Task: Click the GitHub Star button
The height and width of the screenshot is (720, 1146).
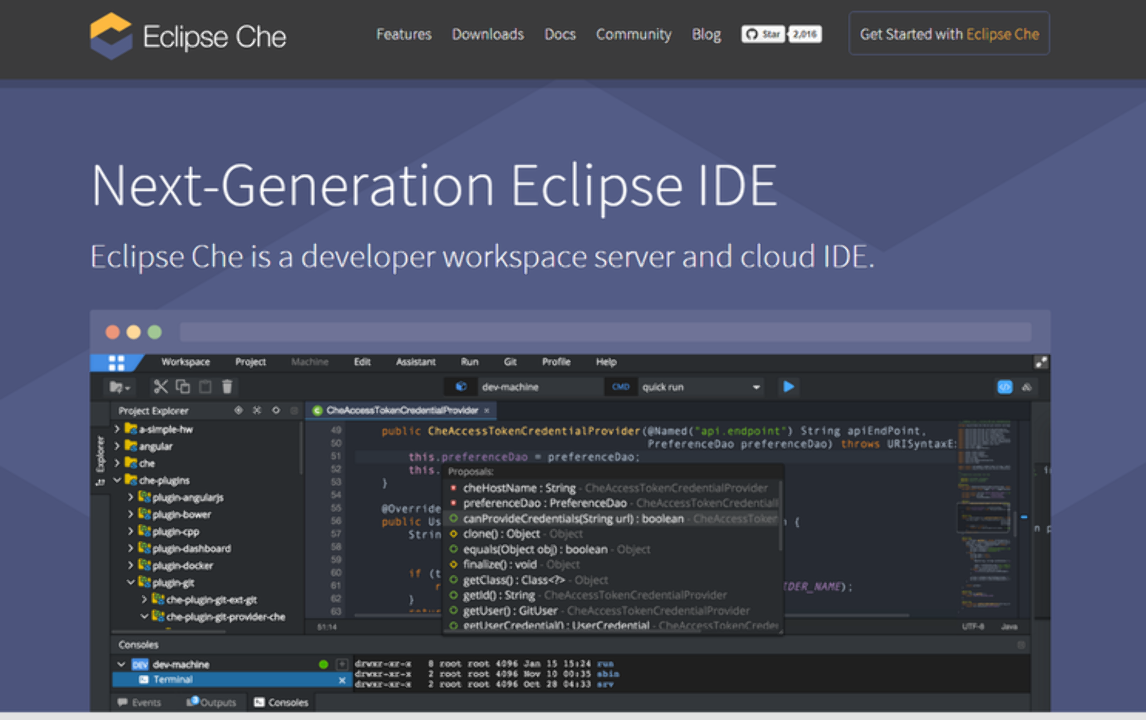Action: click(x=763, y=34)
